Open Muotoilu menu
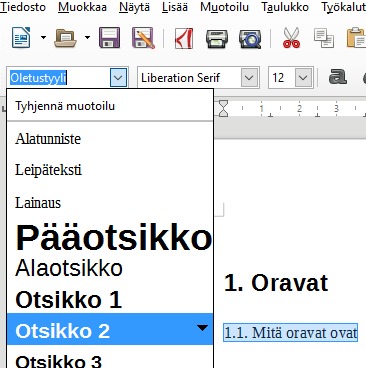This screenshot has height=368, width=366. (x=224, y=7)
